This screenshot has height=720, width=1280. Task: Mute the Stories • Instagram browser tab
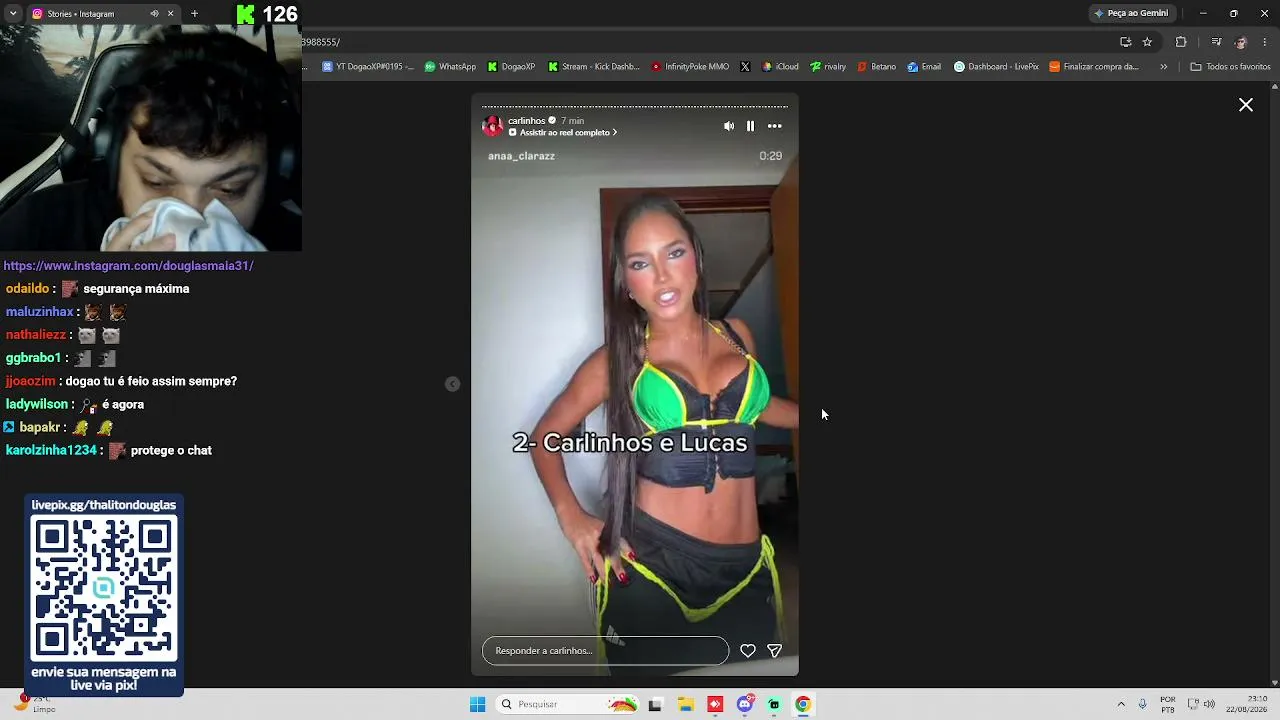(154, 14)
